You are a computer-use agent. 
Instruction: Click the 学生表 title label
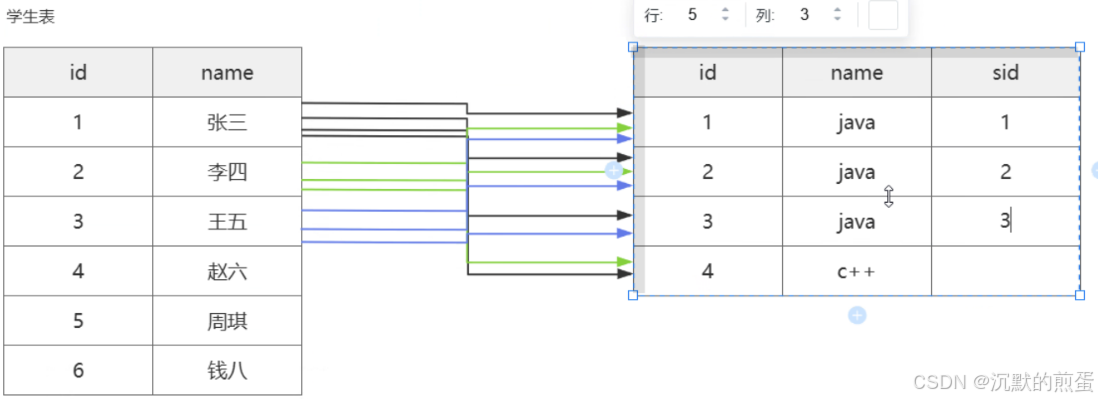(x=31, y=18)
